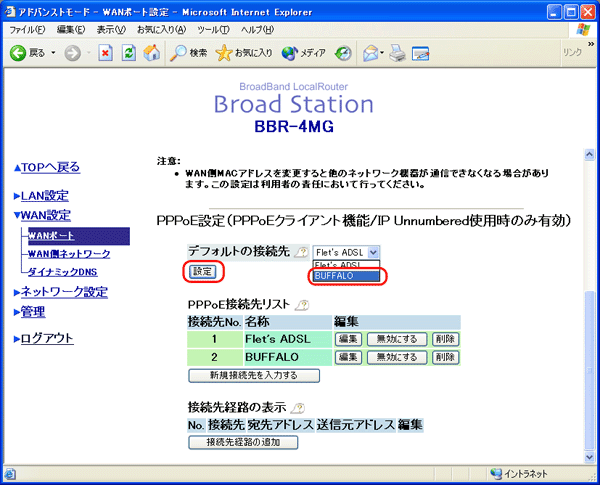The width and height of the screenshot is (600, 485).
Task: Show help for PPPoE接続先リスト
Action: [302, 305]
